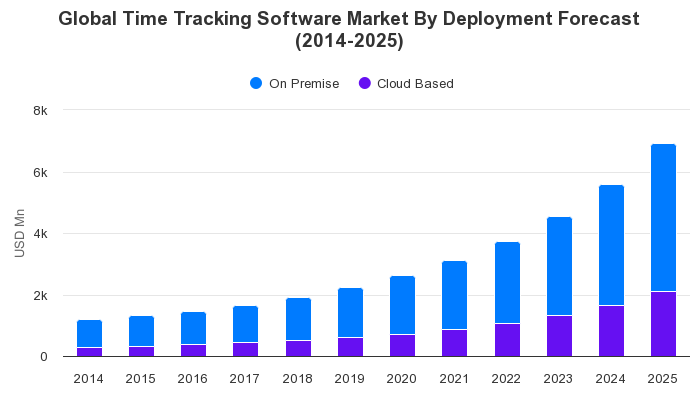Viewport: 700px width, 400px height.
Task: Select the 2022 On Premise blue bar segment
Action: [507, 283]
